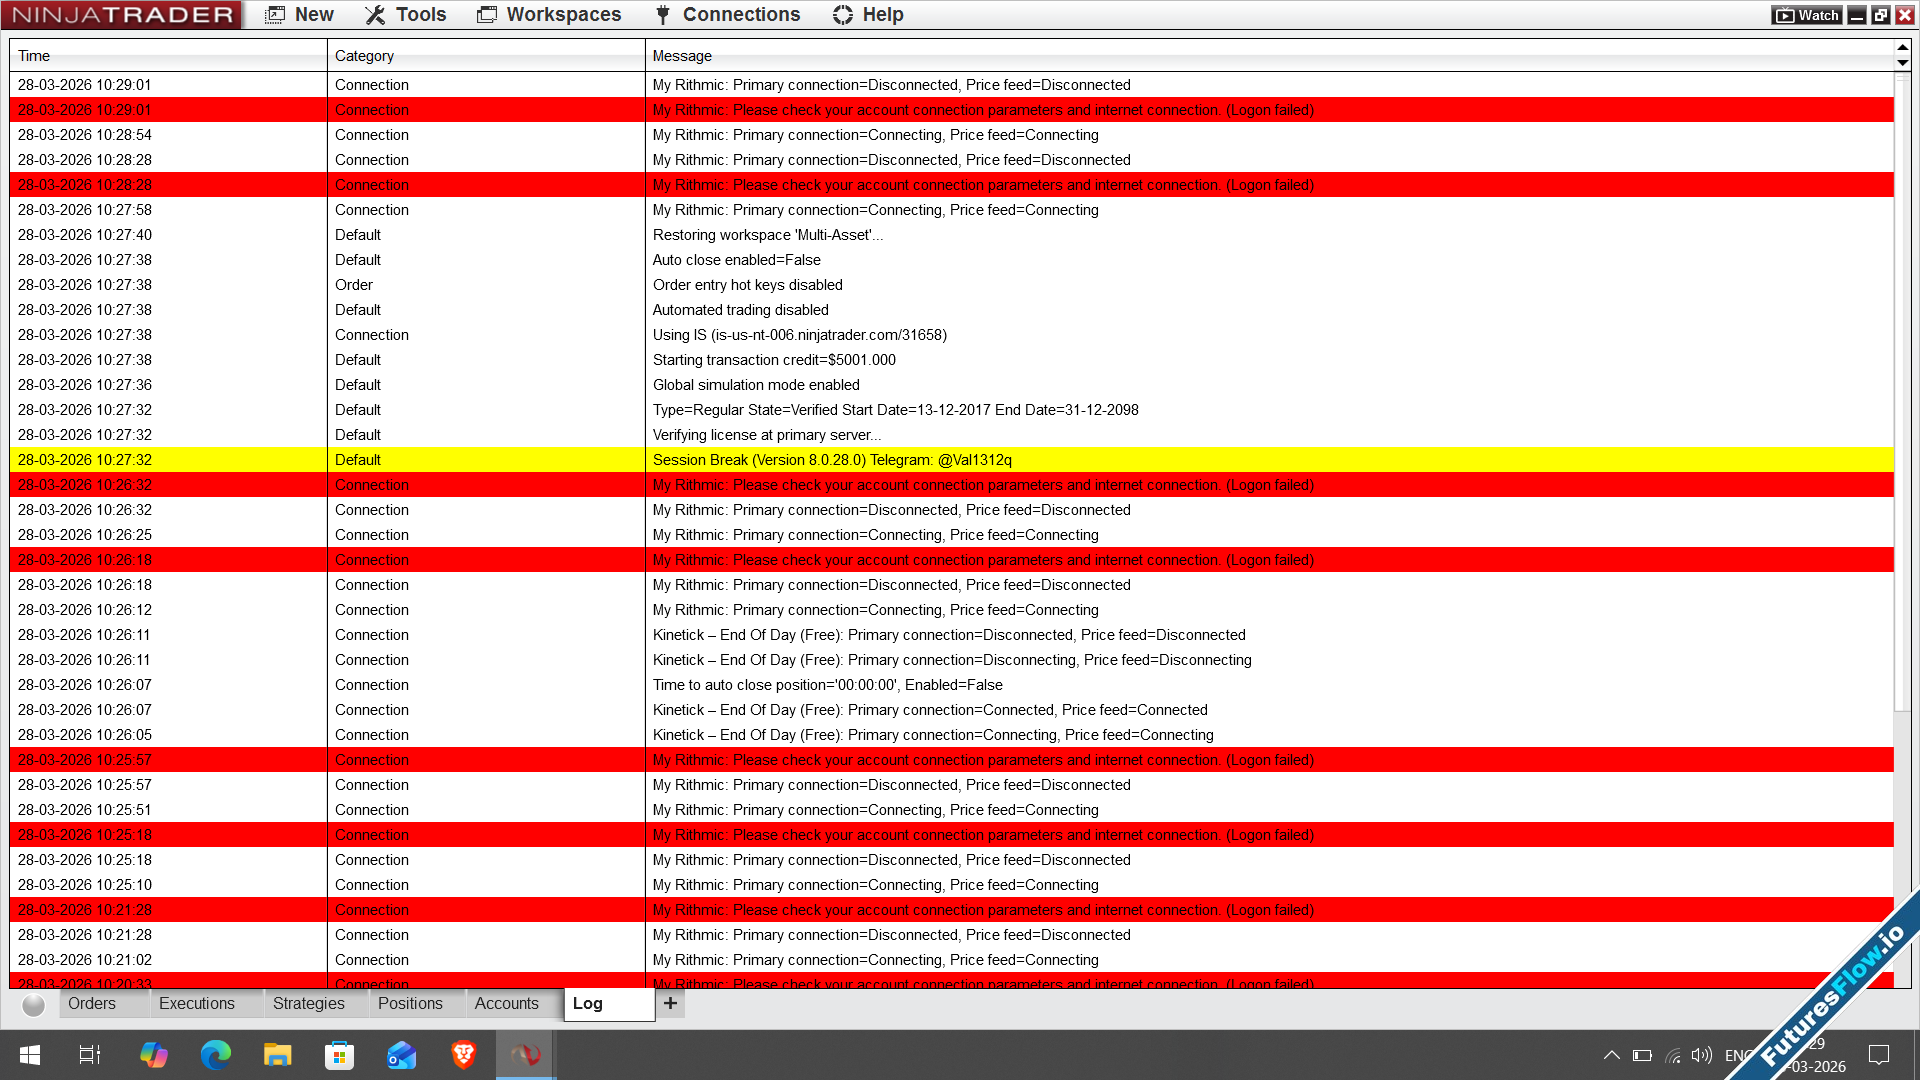Open NinjaTrader from the Windows taskbar
The image size is (1920, 1080).
tap(525, 1055)
